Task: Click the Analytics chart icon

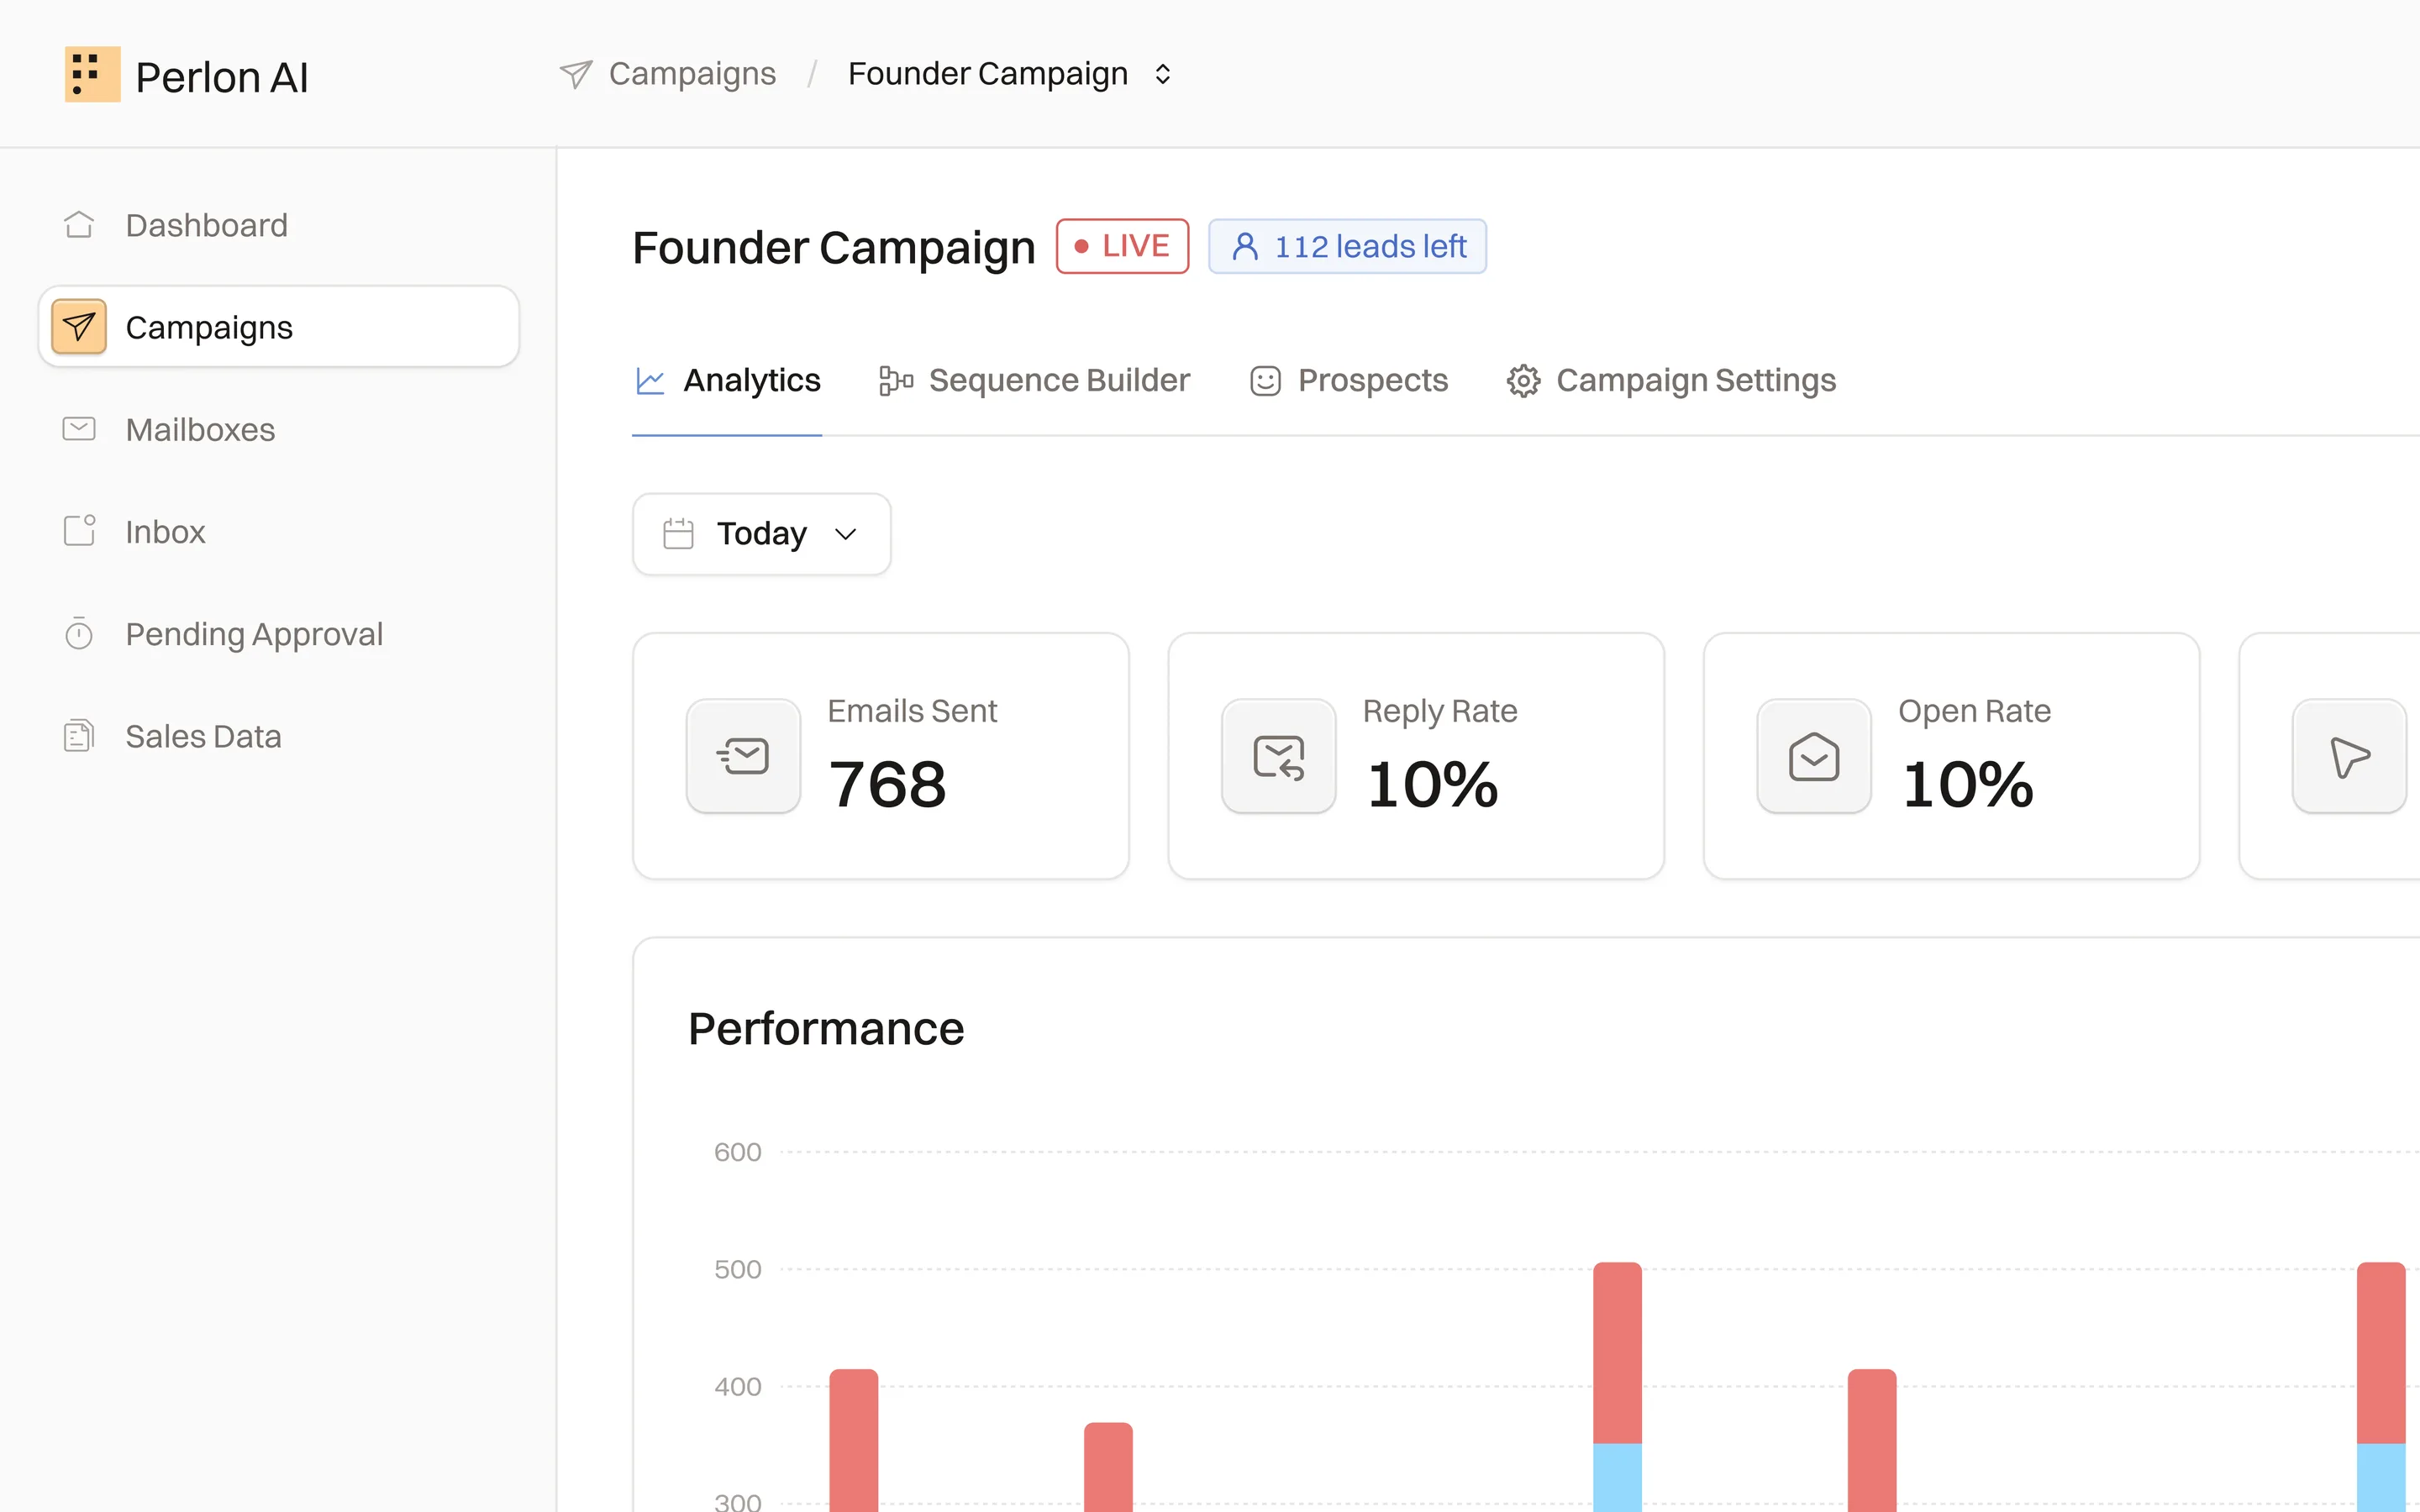Action: pos(650,381)
